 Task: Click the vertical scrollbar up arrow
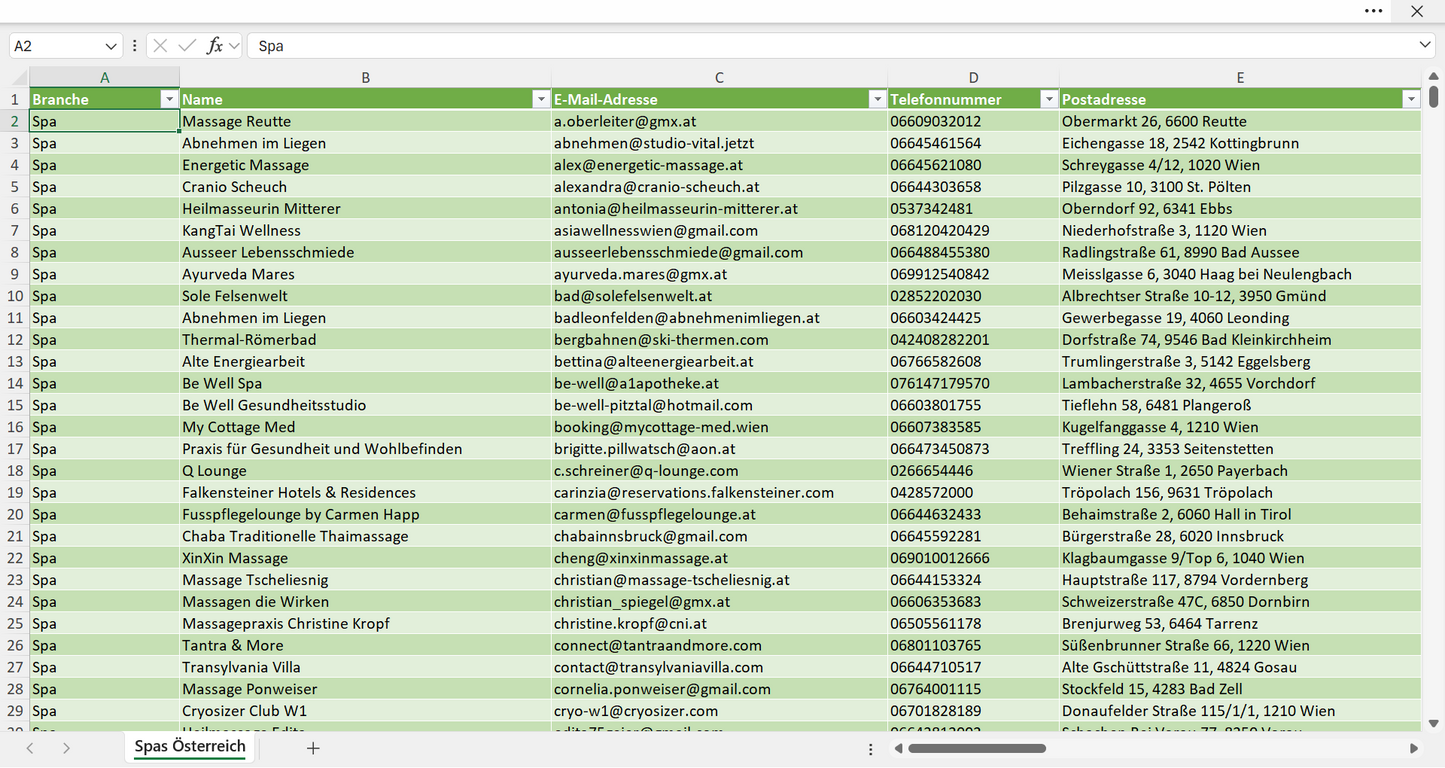(1434, 77)
